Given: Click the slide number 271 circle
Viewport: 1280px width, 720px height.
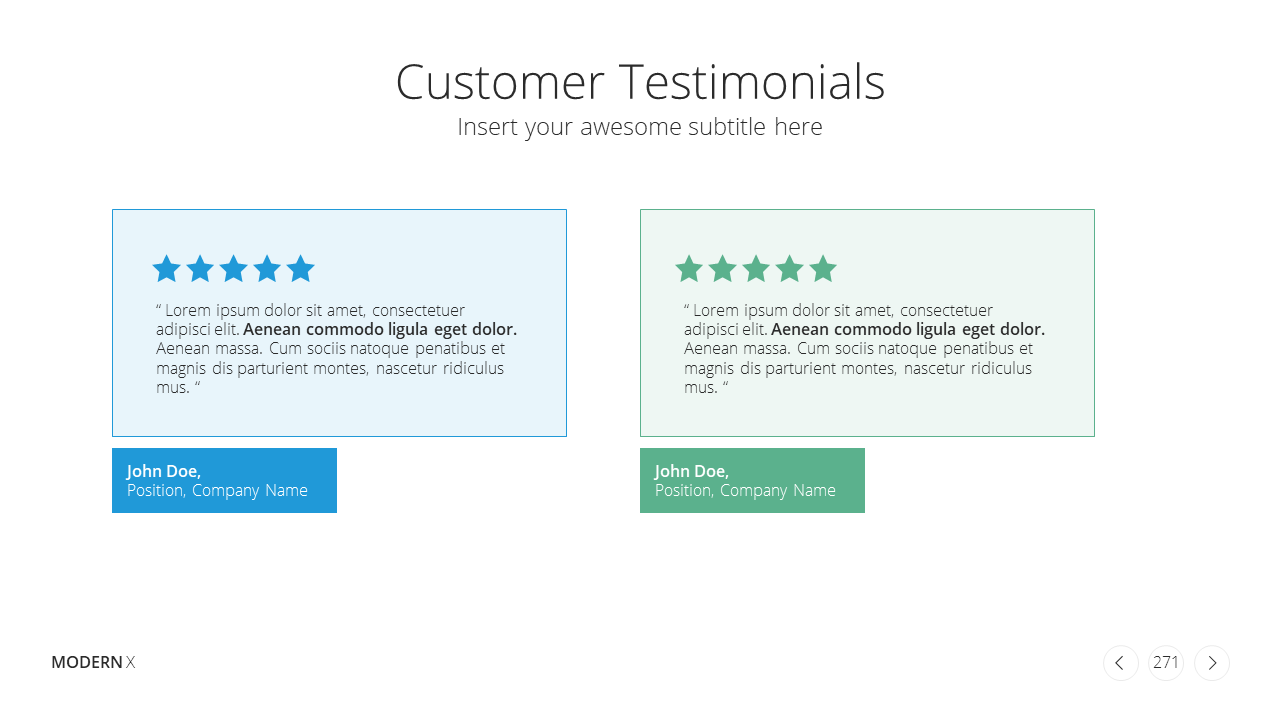Looking at the screenshot, I should pos(1166,663).
